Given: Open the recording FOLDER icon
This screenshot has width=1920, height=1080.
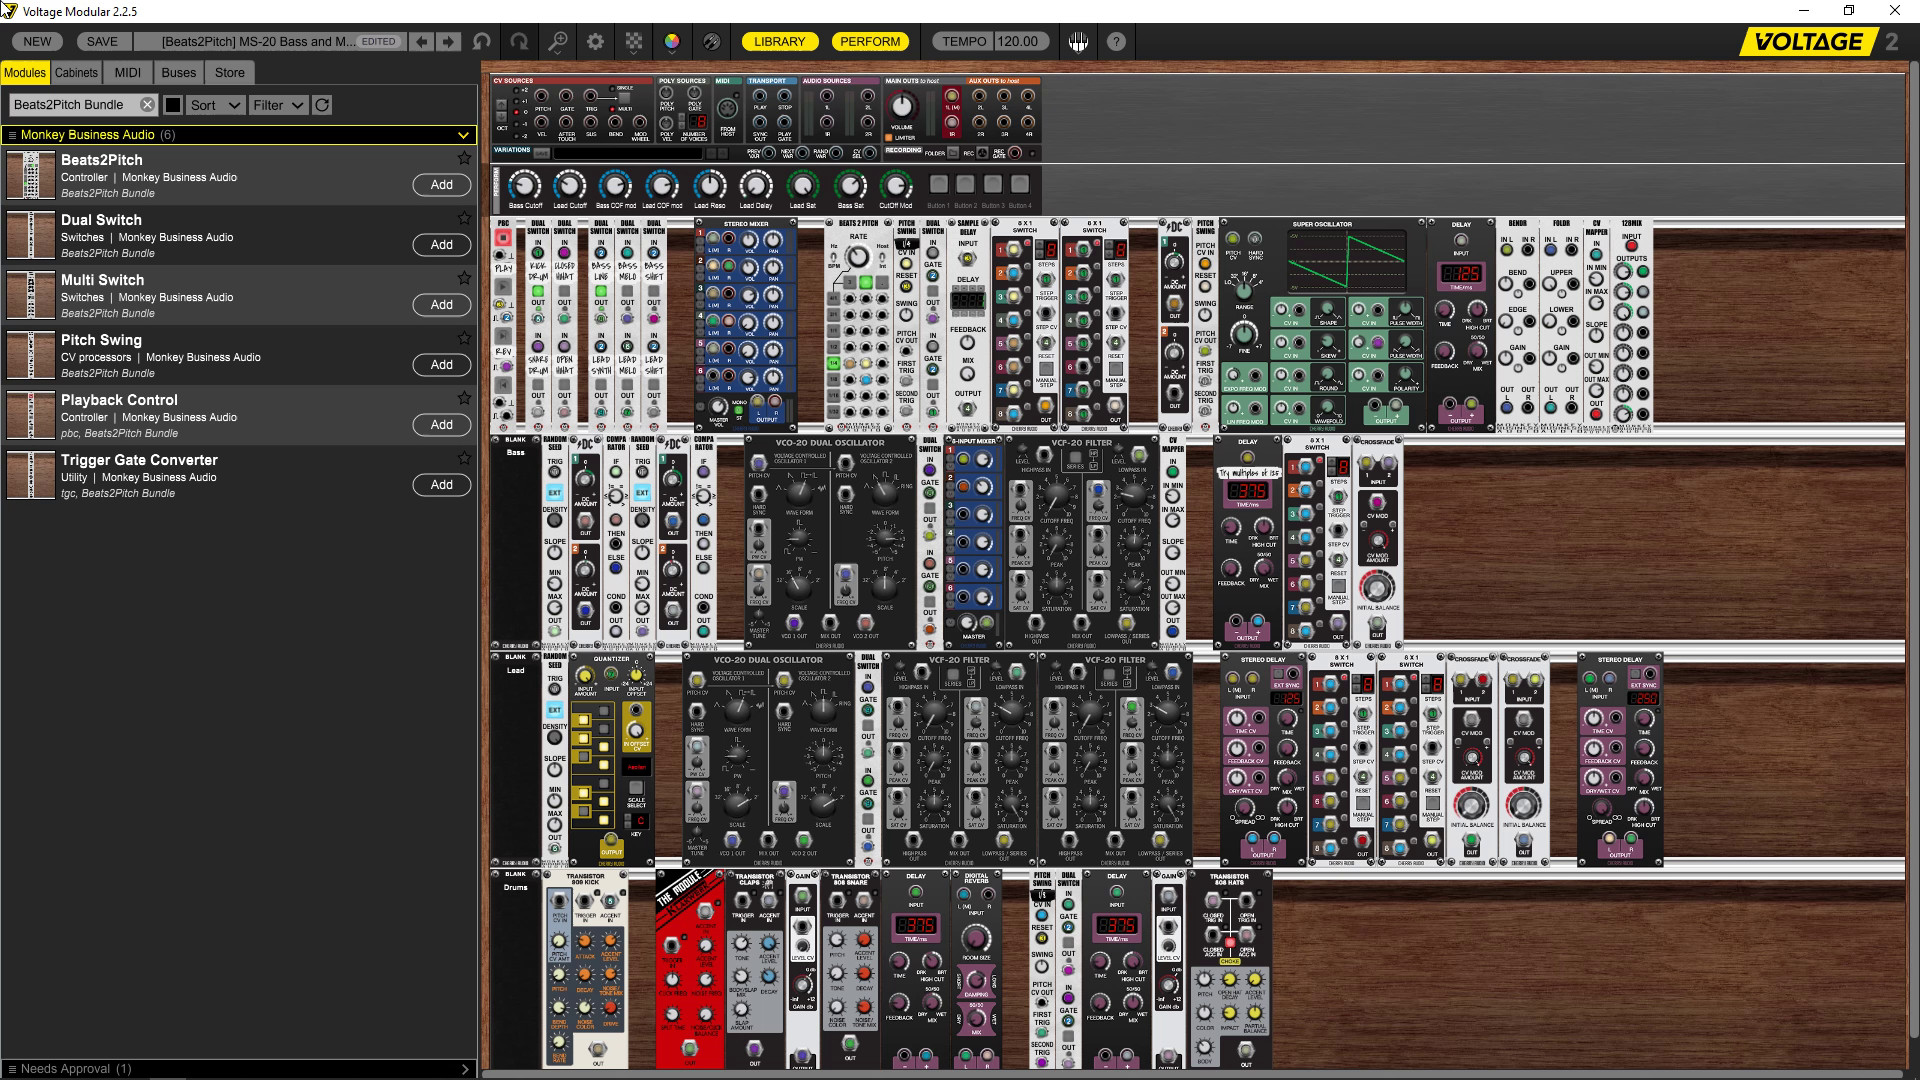Looking at the screenshot, I should (x=953, y=153).
